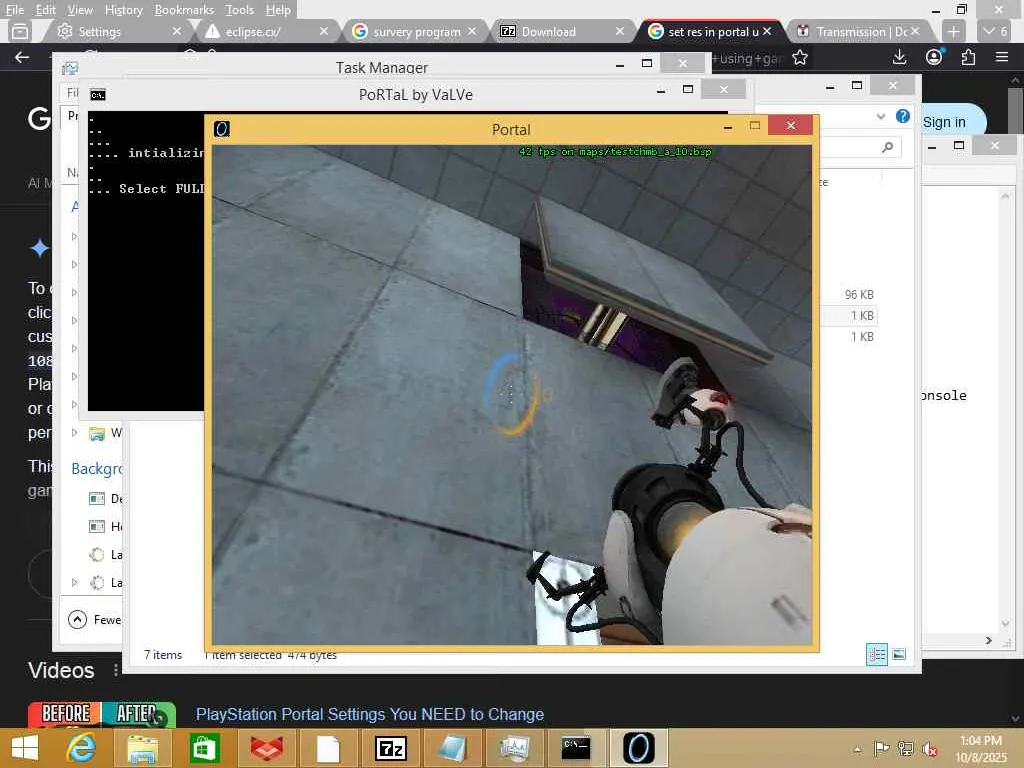This screenshot has width=1024, height=768.
Task: Open the Bookmarks menu
Action: (x=184, y=10)
